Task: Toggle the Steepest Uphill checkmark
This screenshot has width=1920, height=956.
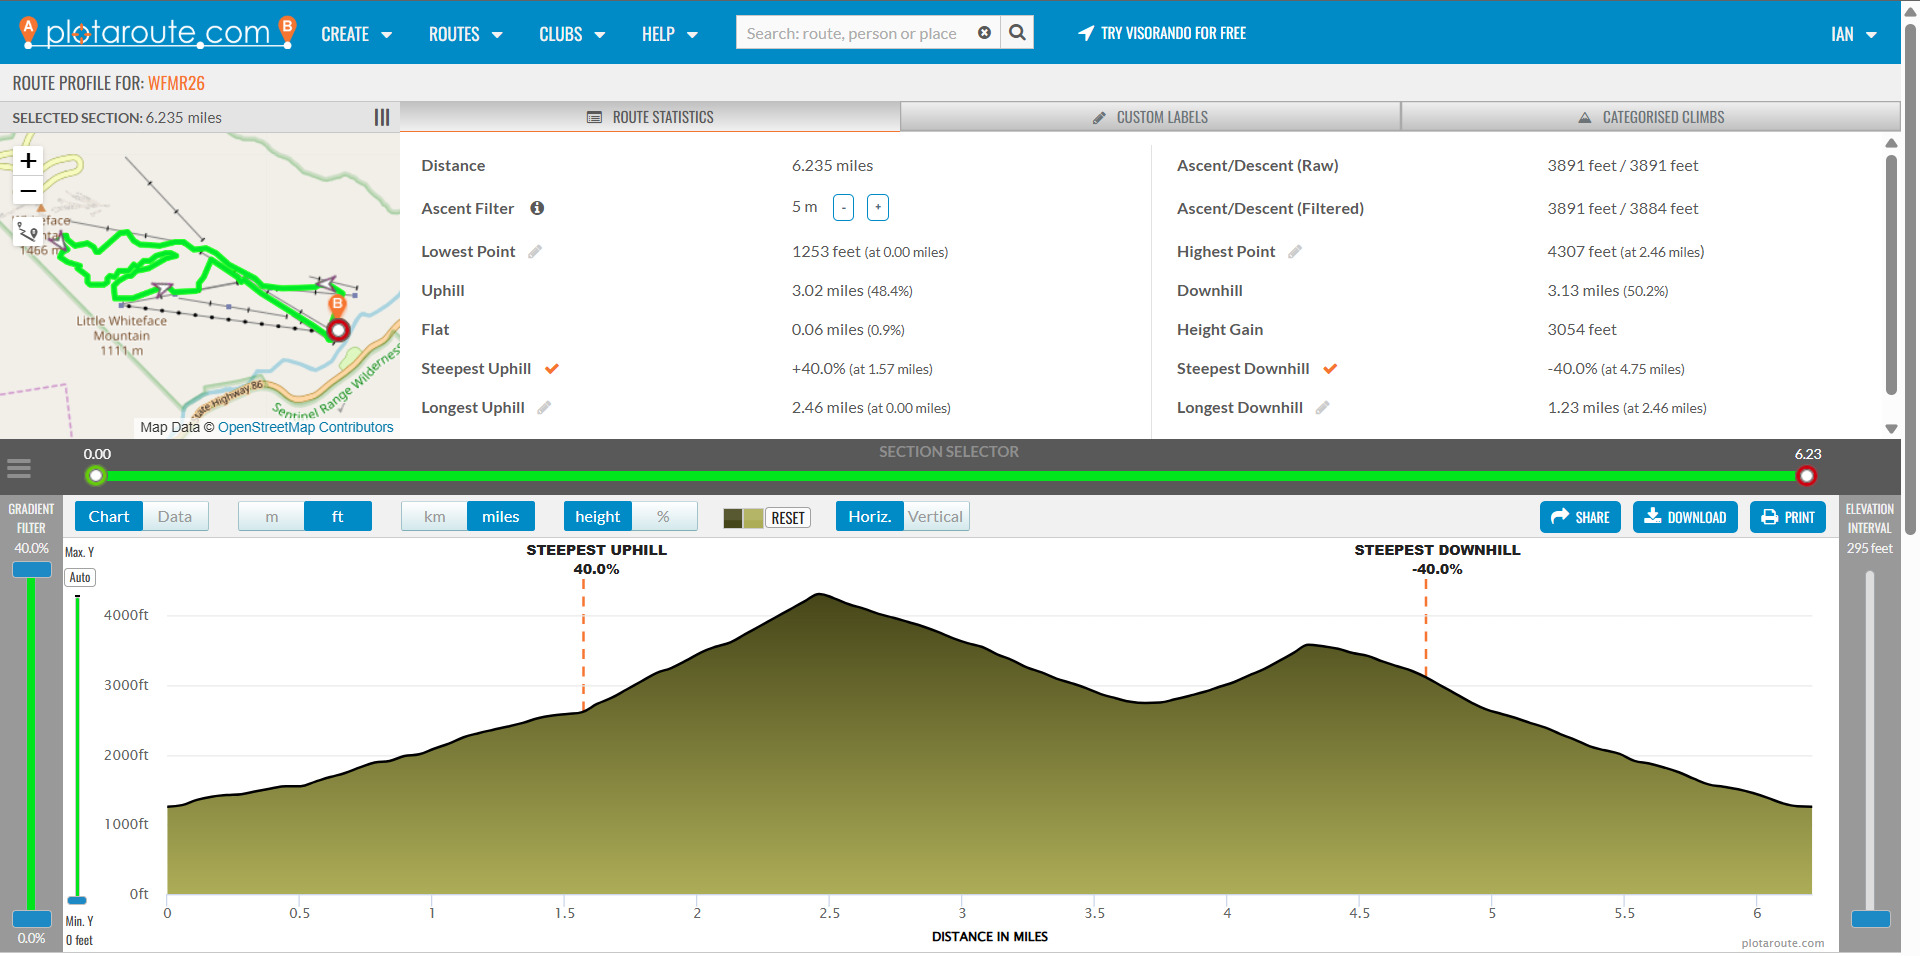Action: click(x=552, y=369)
